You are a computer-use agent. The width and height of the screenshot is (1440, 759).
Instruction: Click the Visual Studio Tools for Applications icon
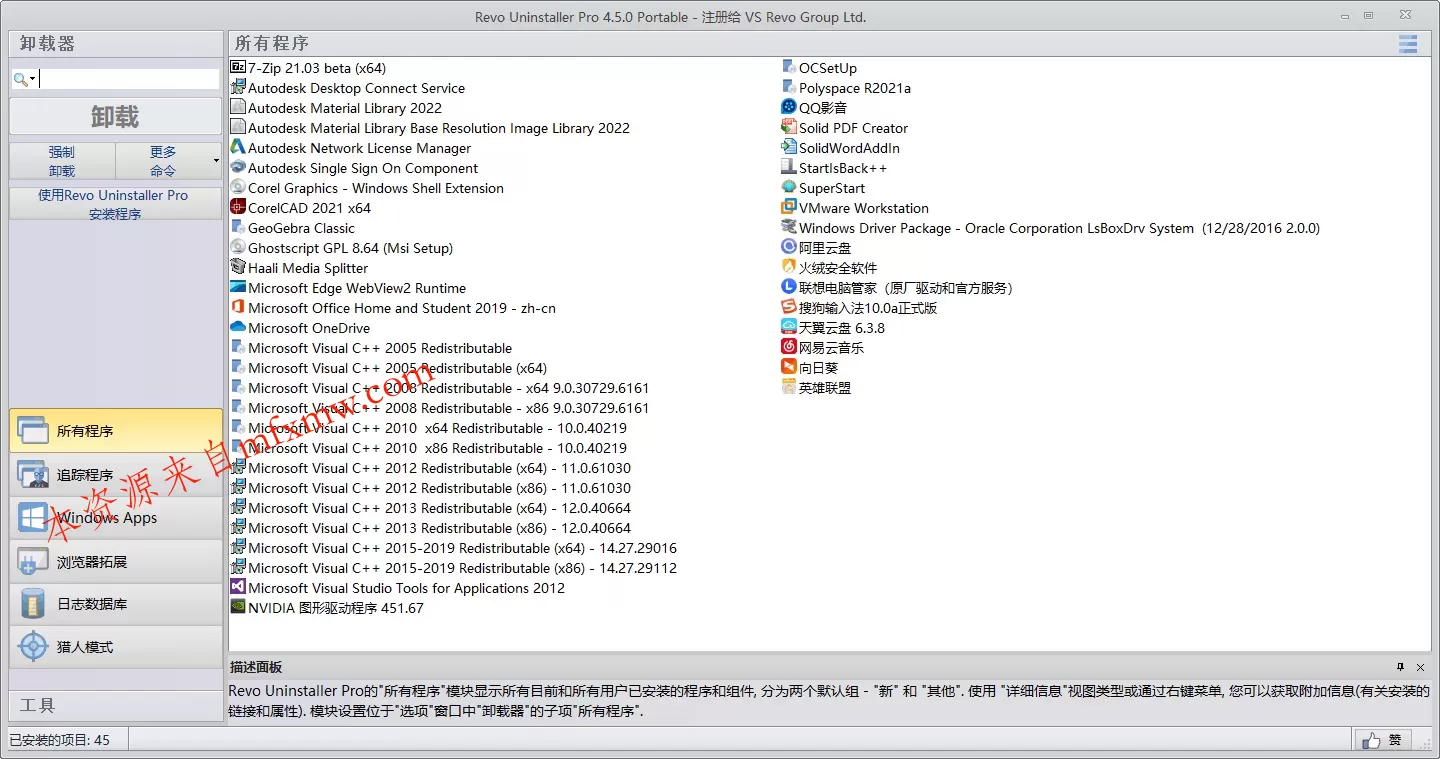click(238, 587)
